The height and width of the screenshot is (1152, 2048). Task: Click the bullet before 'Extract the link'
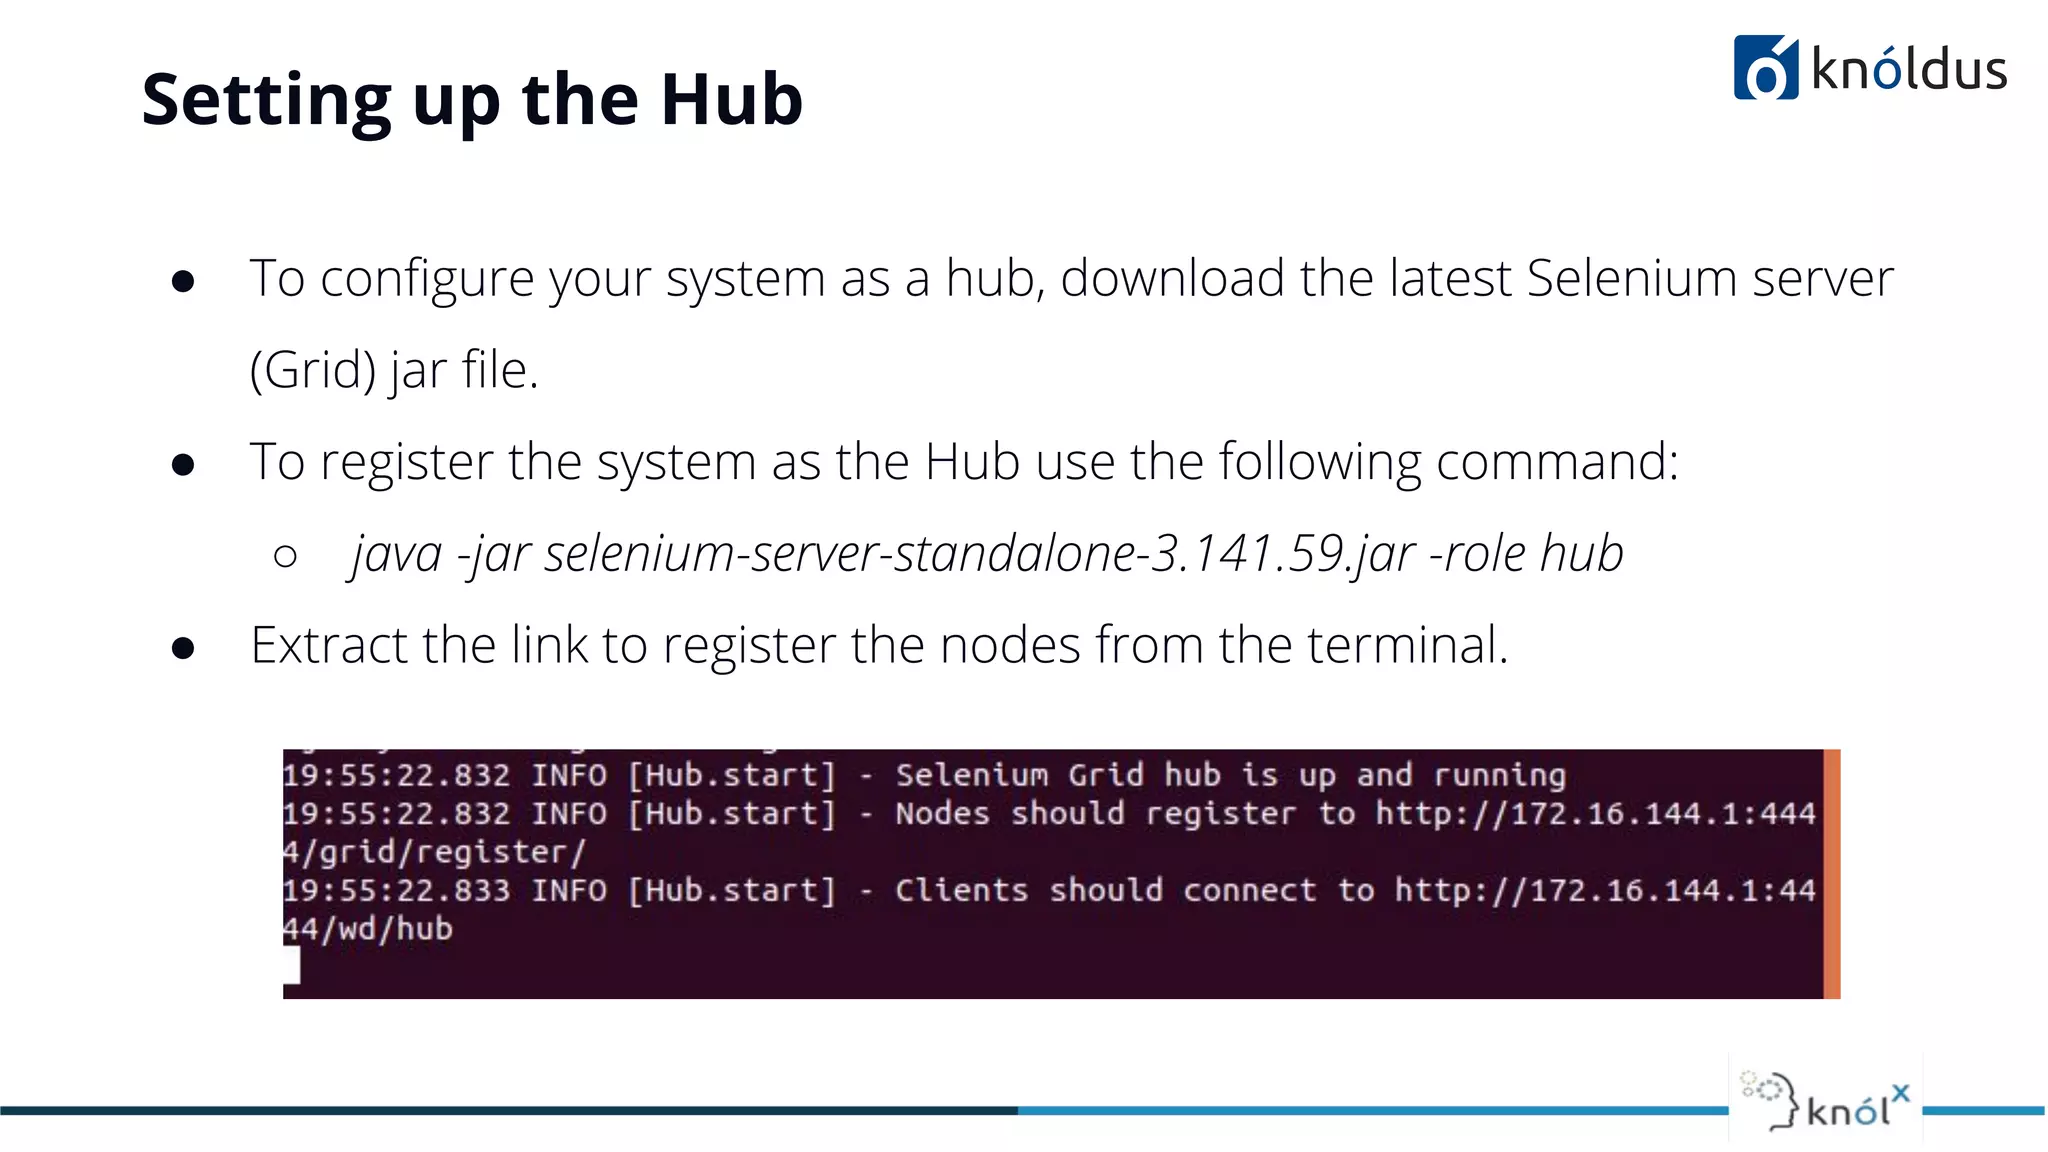coord(183,649)
